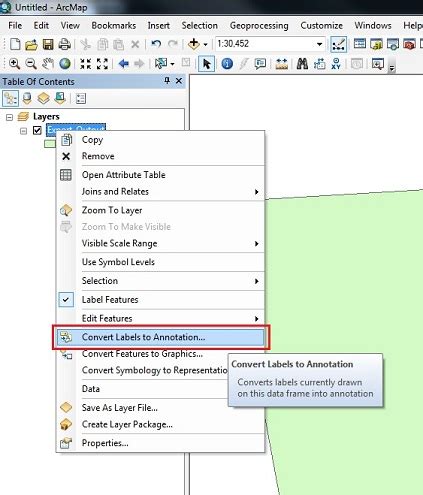Select the Zoom In tool
The image size is (423, 495).
pos(14,63)
